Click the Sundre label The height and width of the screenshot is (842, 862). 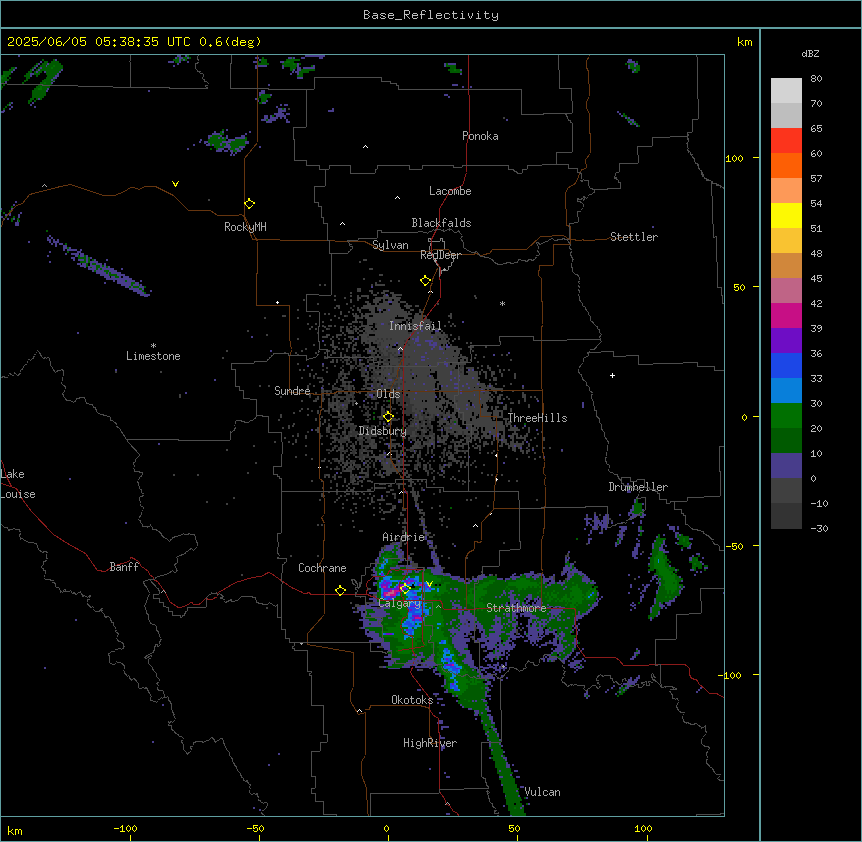(292, 391)
